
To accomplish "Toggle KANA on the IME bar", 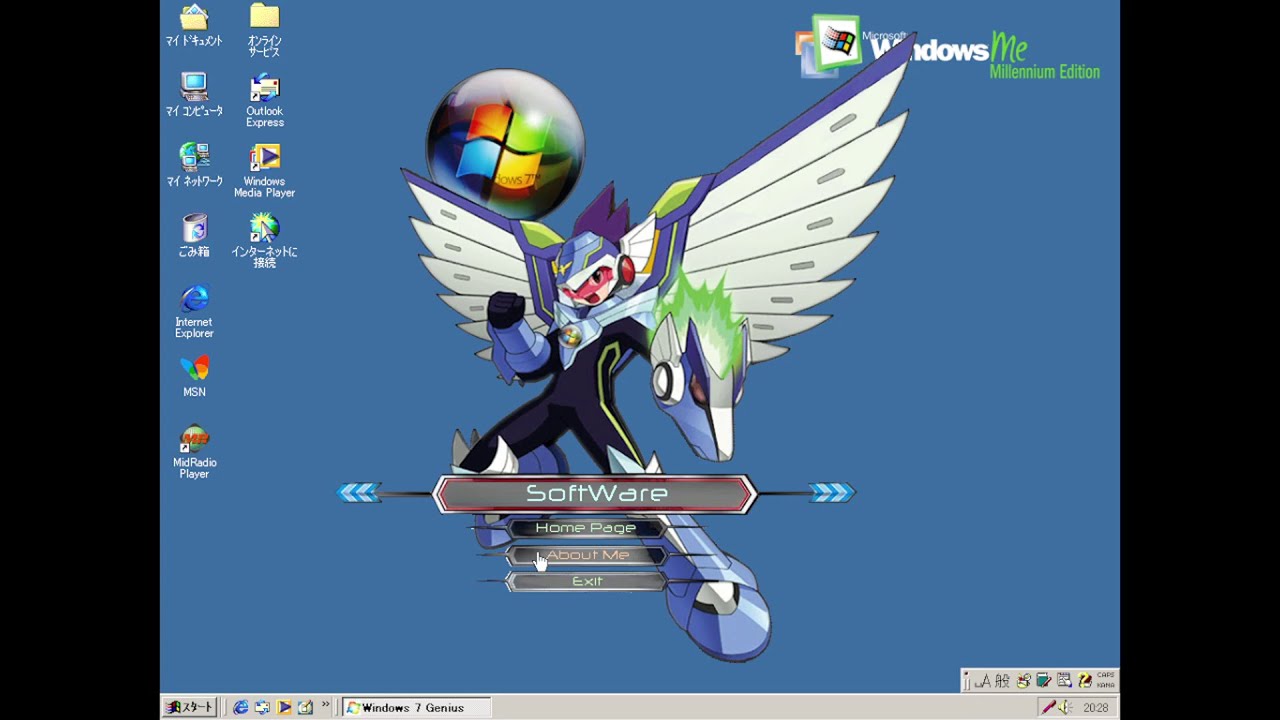I will click(x=1105, y=685).
